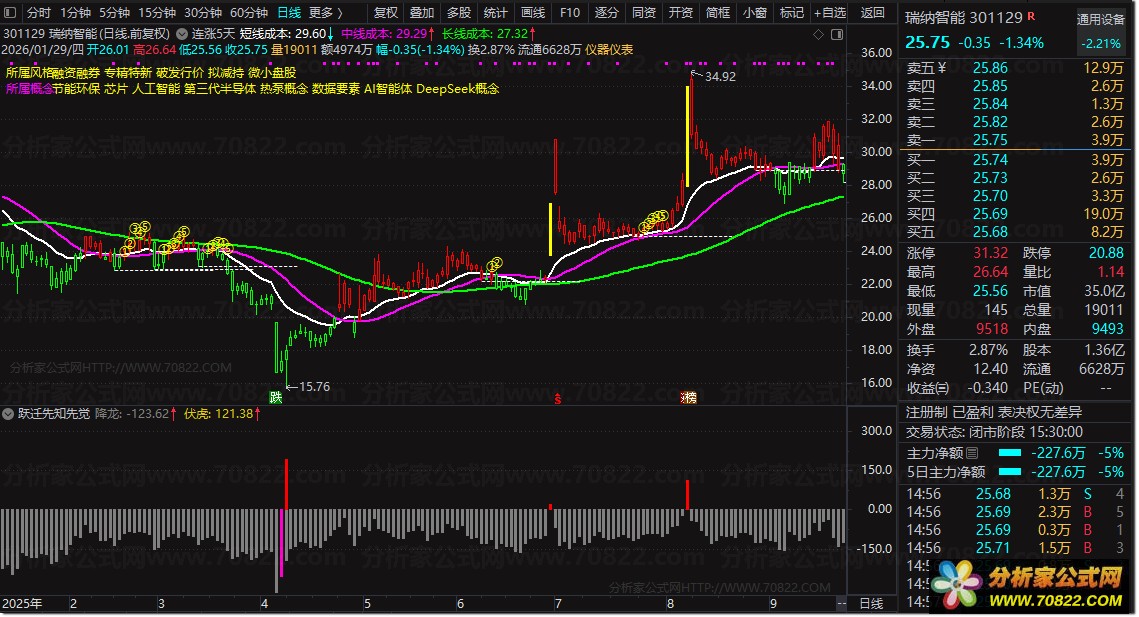Click the 返回 button
This screenshot has width=1139, height=617.
pos(873,13)
